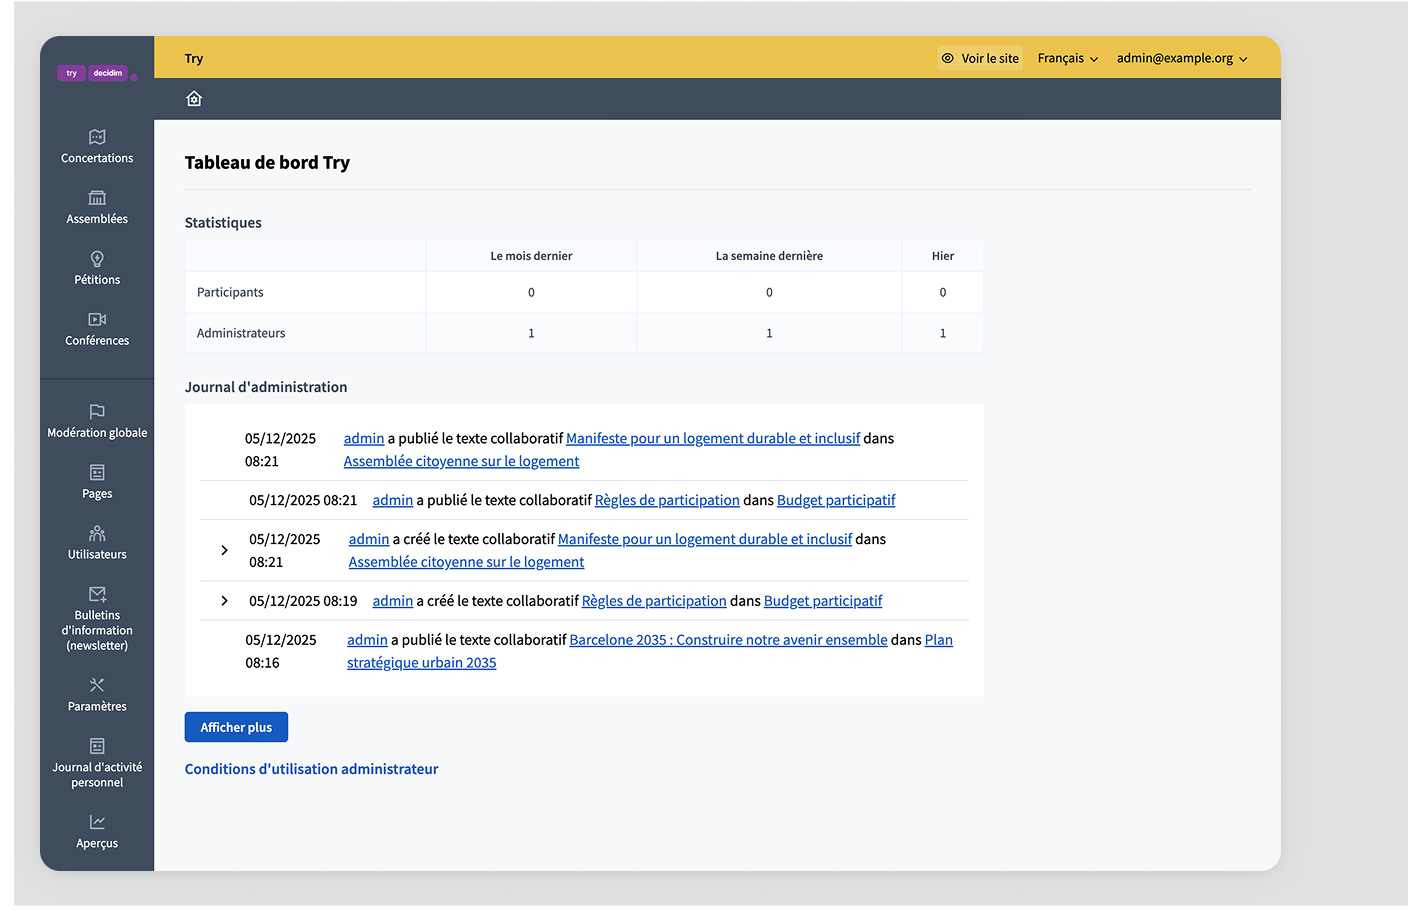The image size is (1408, 915).
Task: Click the try decidim logo
Action: tap(97, 73)
